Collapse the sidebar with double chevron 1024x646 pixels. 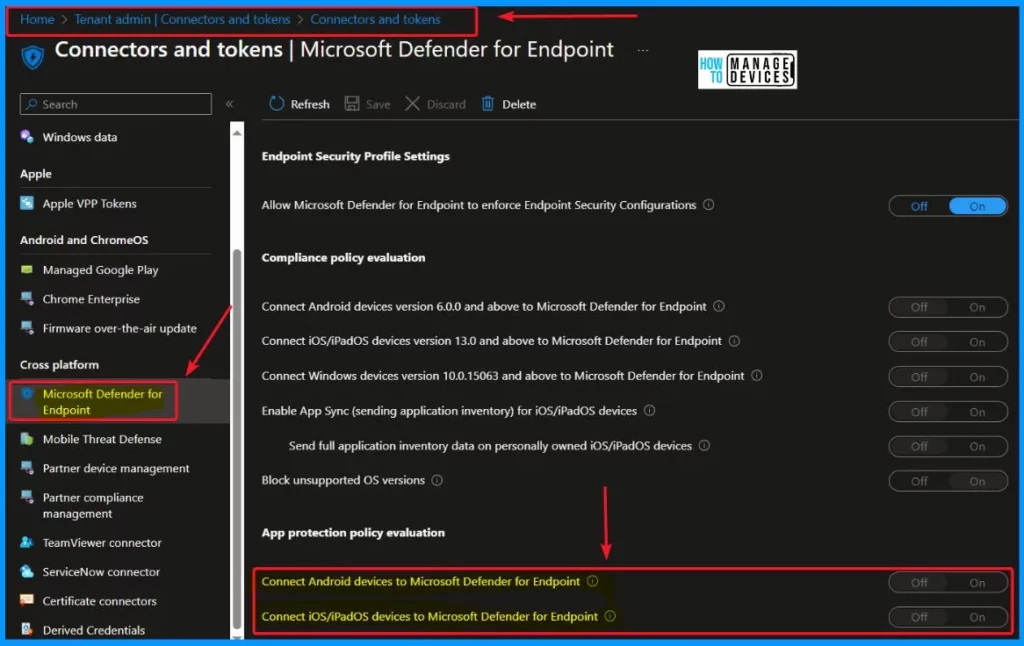pyautogui.click(x=230, y=104)
